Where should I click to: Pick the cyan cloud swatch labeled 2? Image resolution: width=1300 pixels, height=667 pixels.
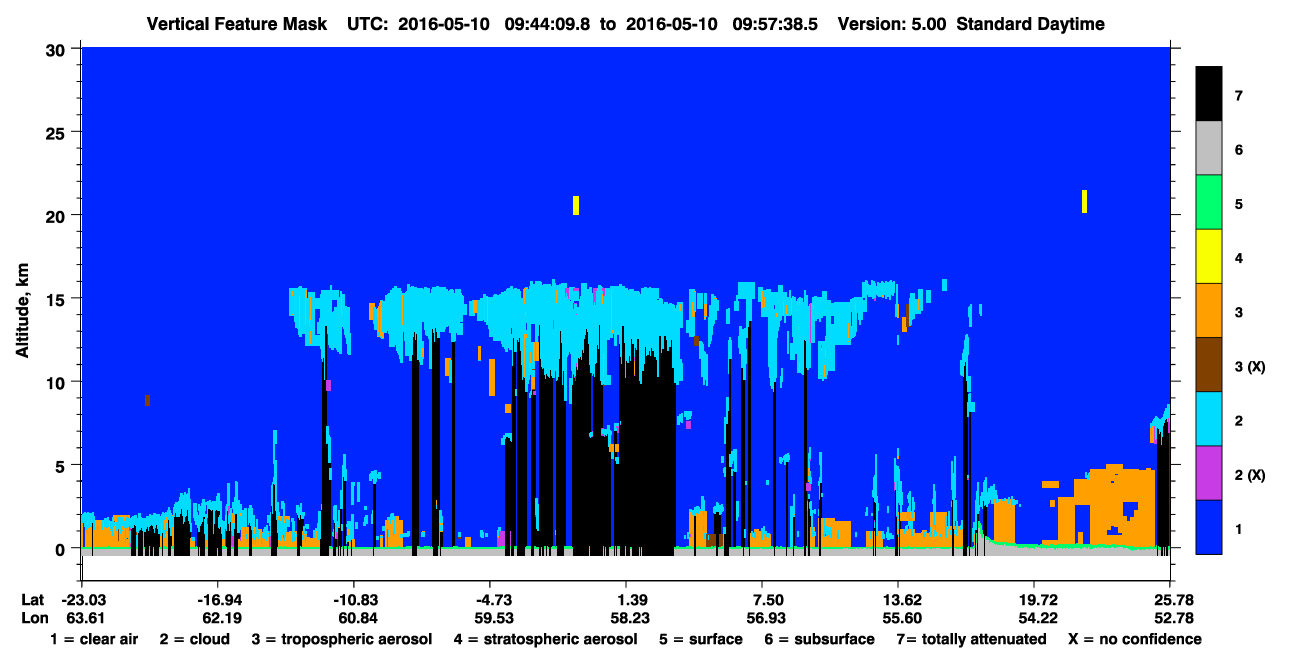tap(1209, 419)
